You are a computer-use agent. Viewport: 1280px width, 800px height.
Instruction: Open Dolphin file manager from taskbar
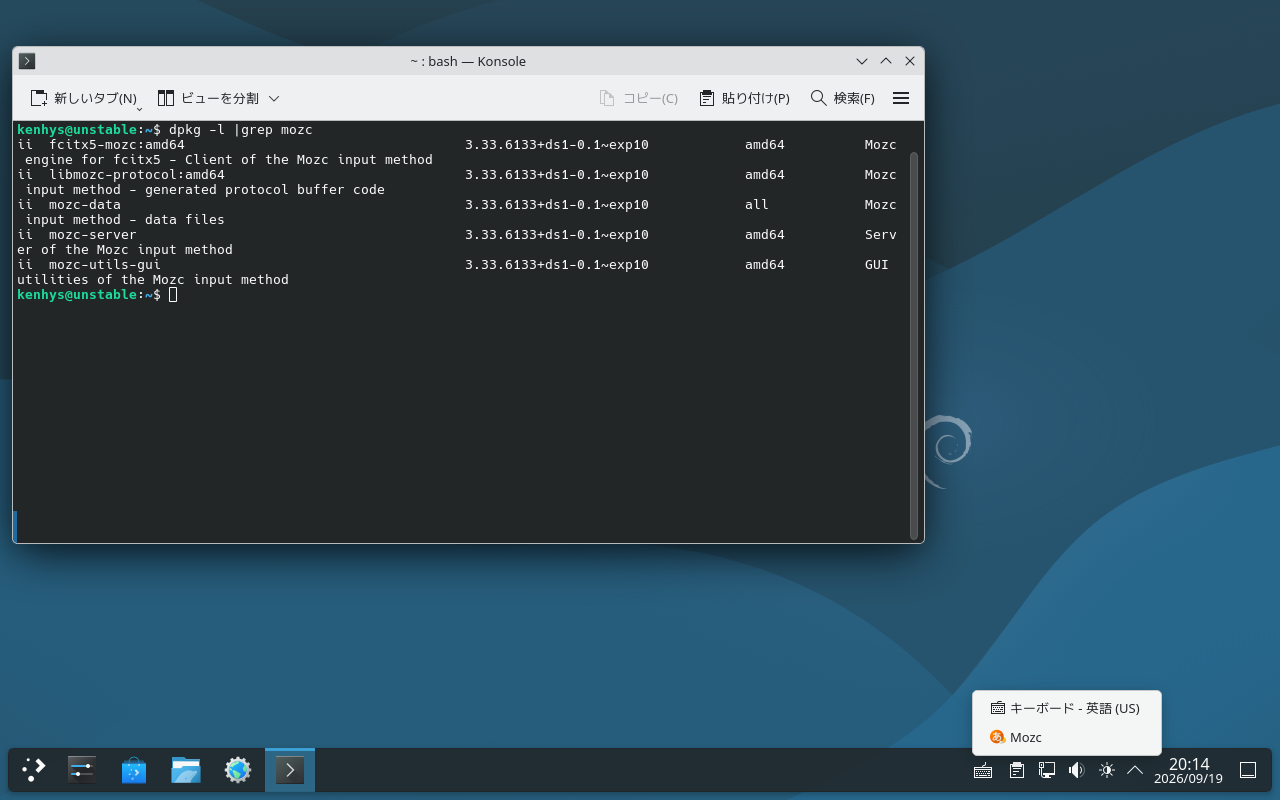(x=186, y=770)
